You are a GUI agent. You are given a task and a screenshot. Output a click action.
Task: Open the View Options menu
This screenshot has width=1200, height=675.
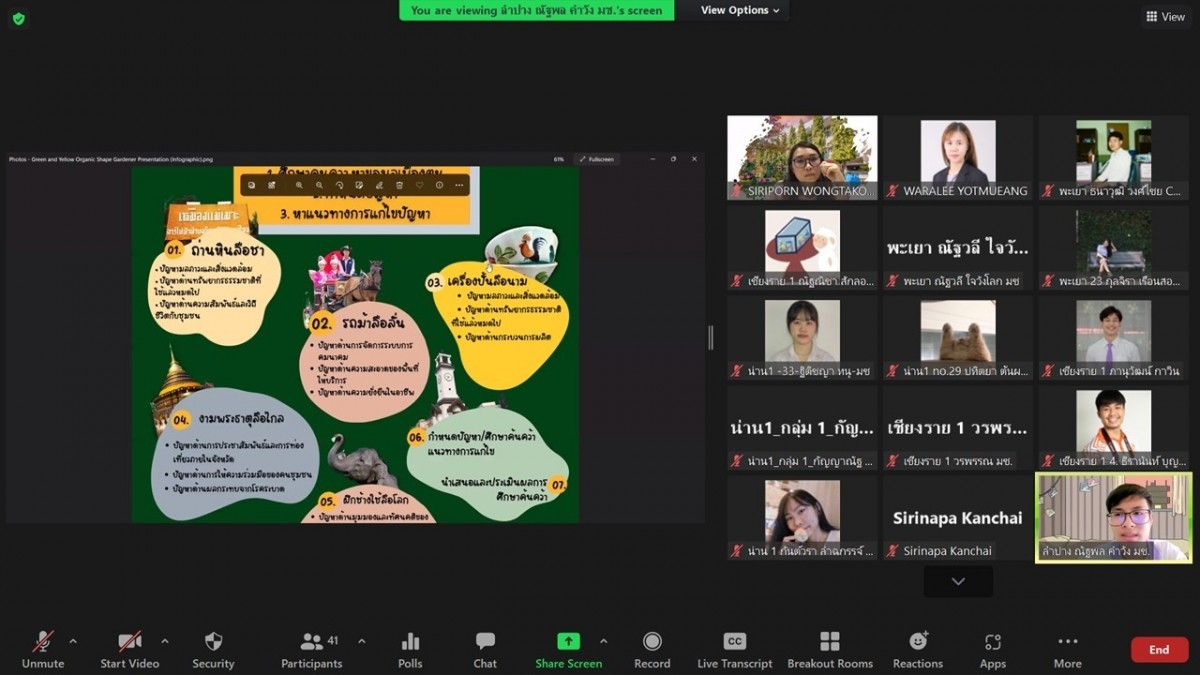[741, 10]
